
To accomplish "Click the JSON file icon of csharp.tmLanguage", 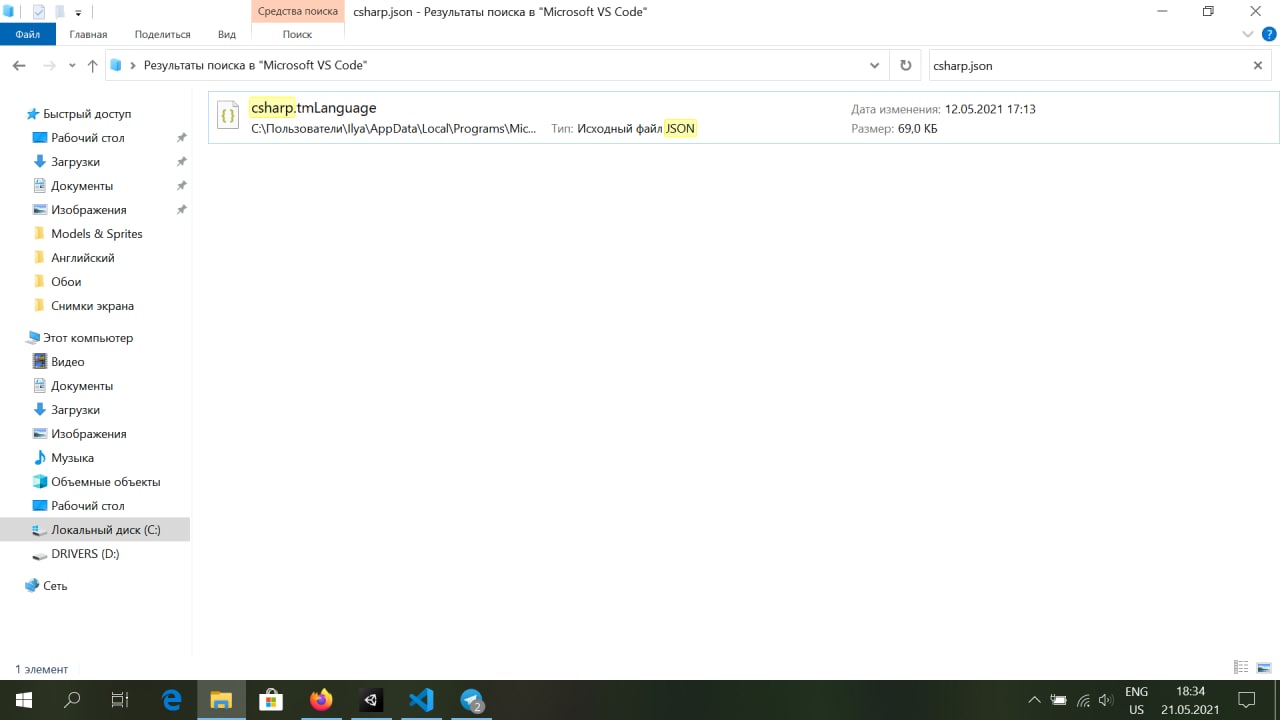I will (x=228, y=116).
